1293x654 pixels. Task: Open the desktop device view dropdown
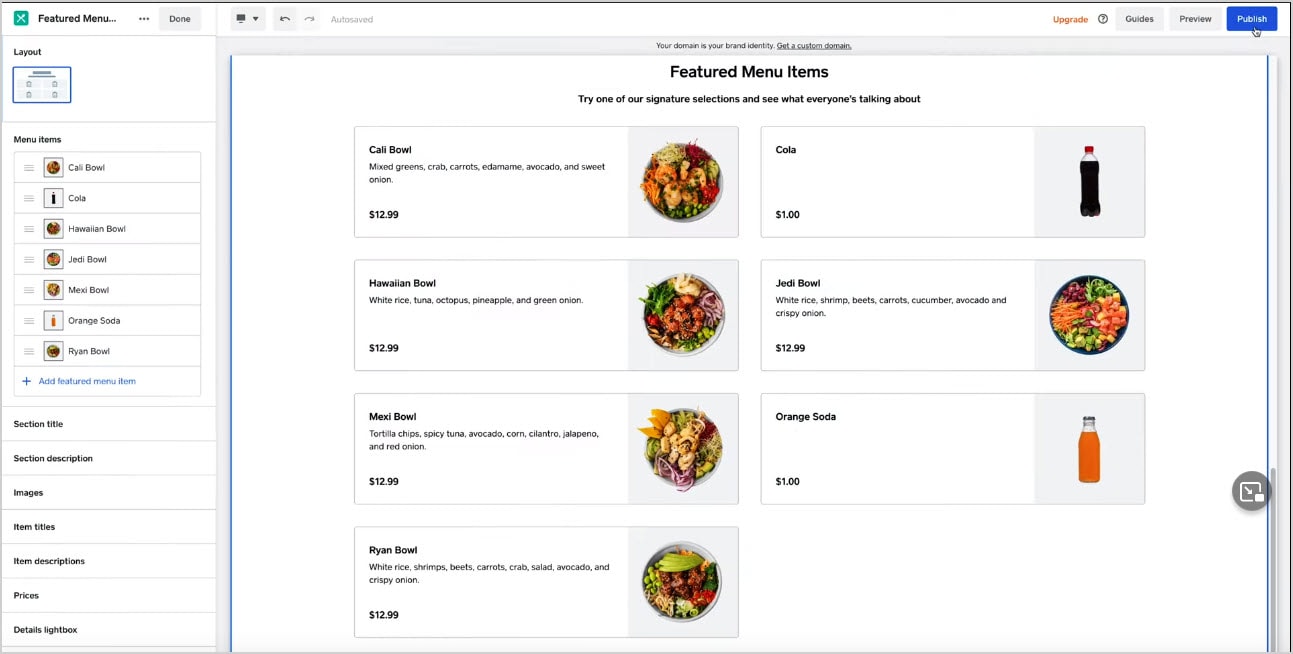247,19
